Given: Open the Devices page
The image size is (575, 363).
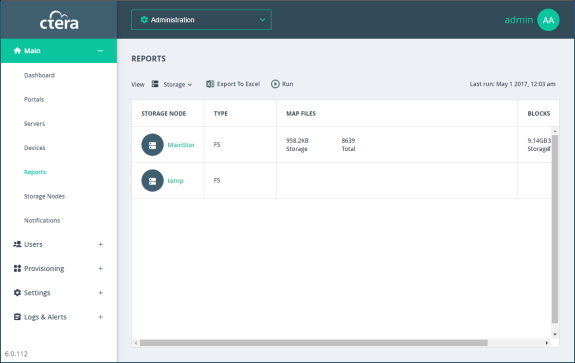Looking at the screenshot, I should (x=34, y=148).
